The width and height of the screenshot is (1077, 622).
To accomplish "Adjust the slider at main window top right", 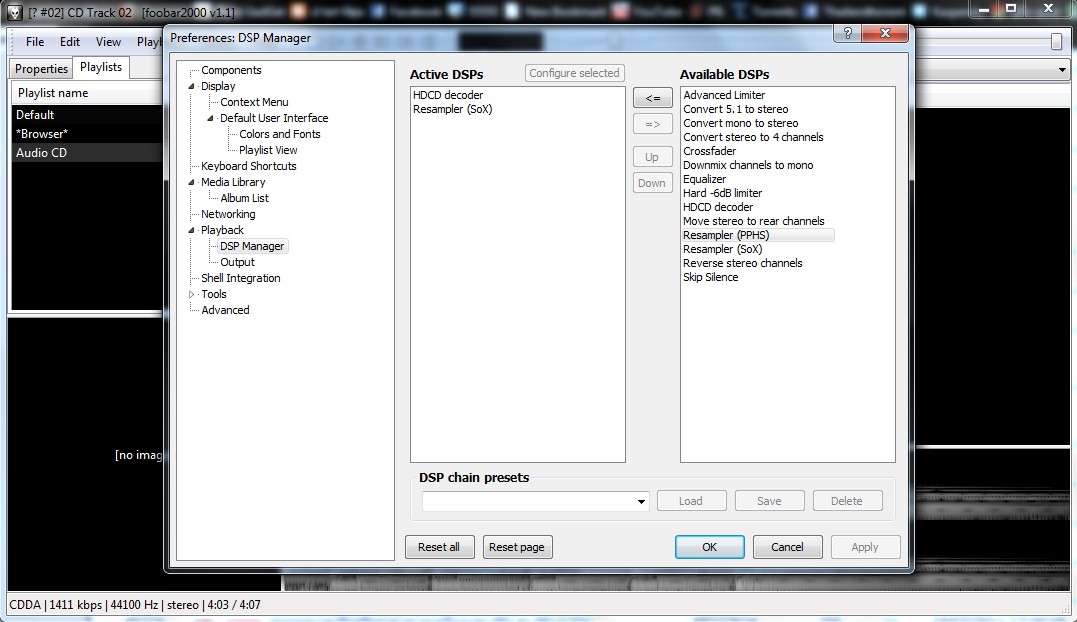I will coord(1056,42).
